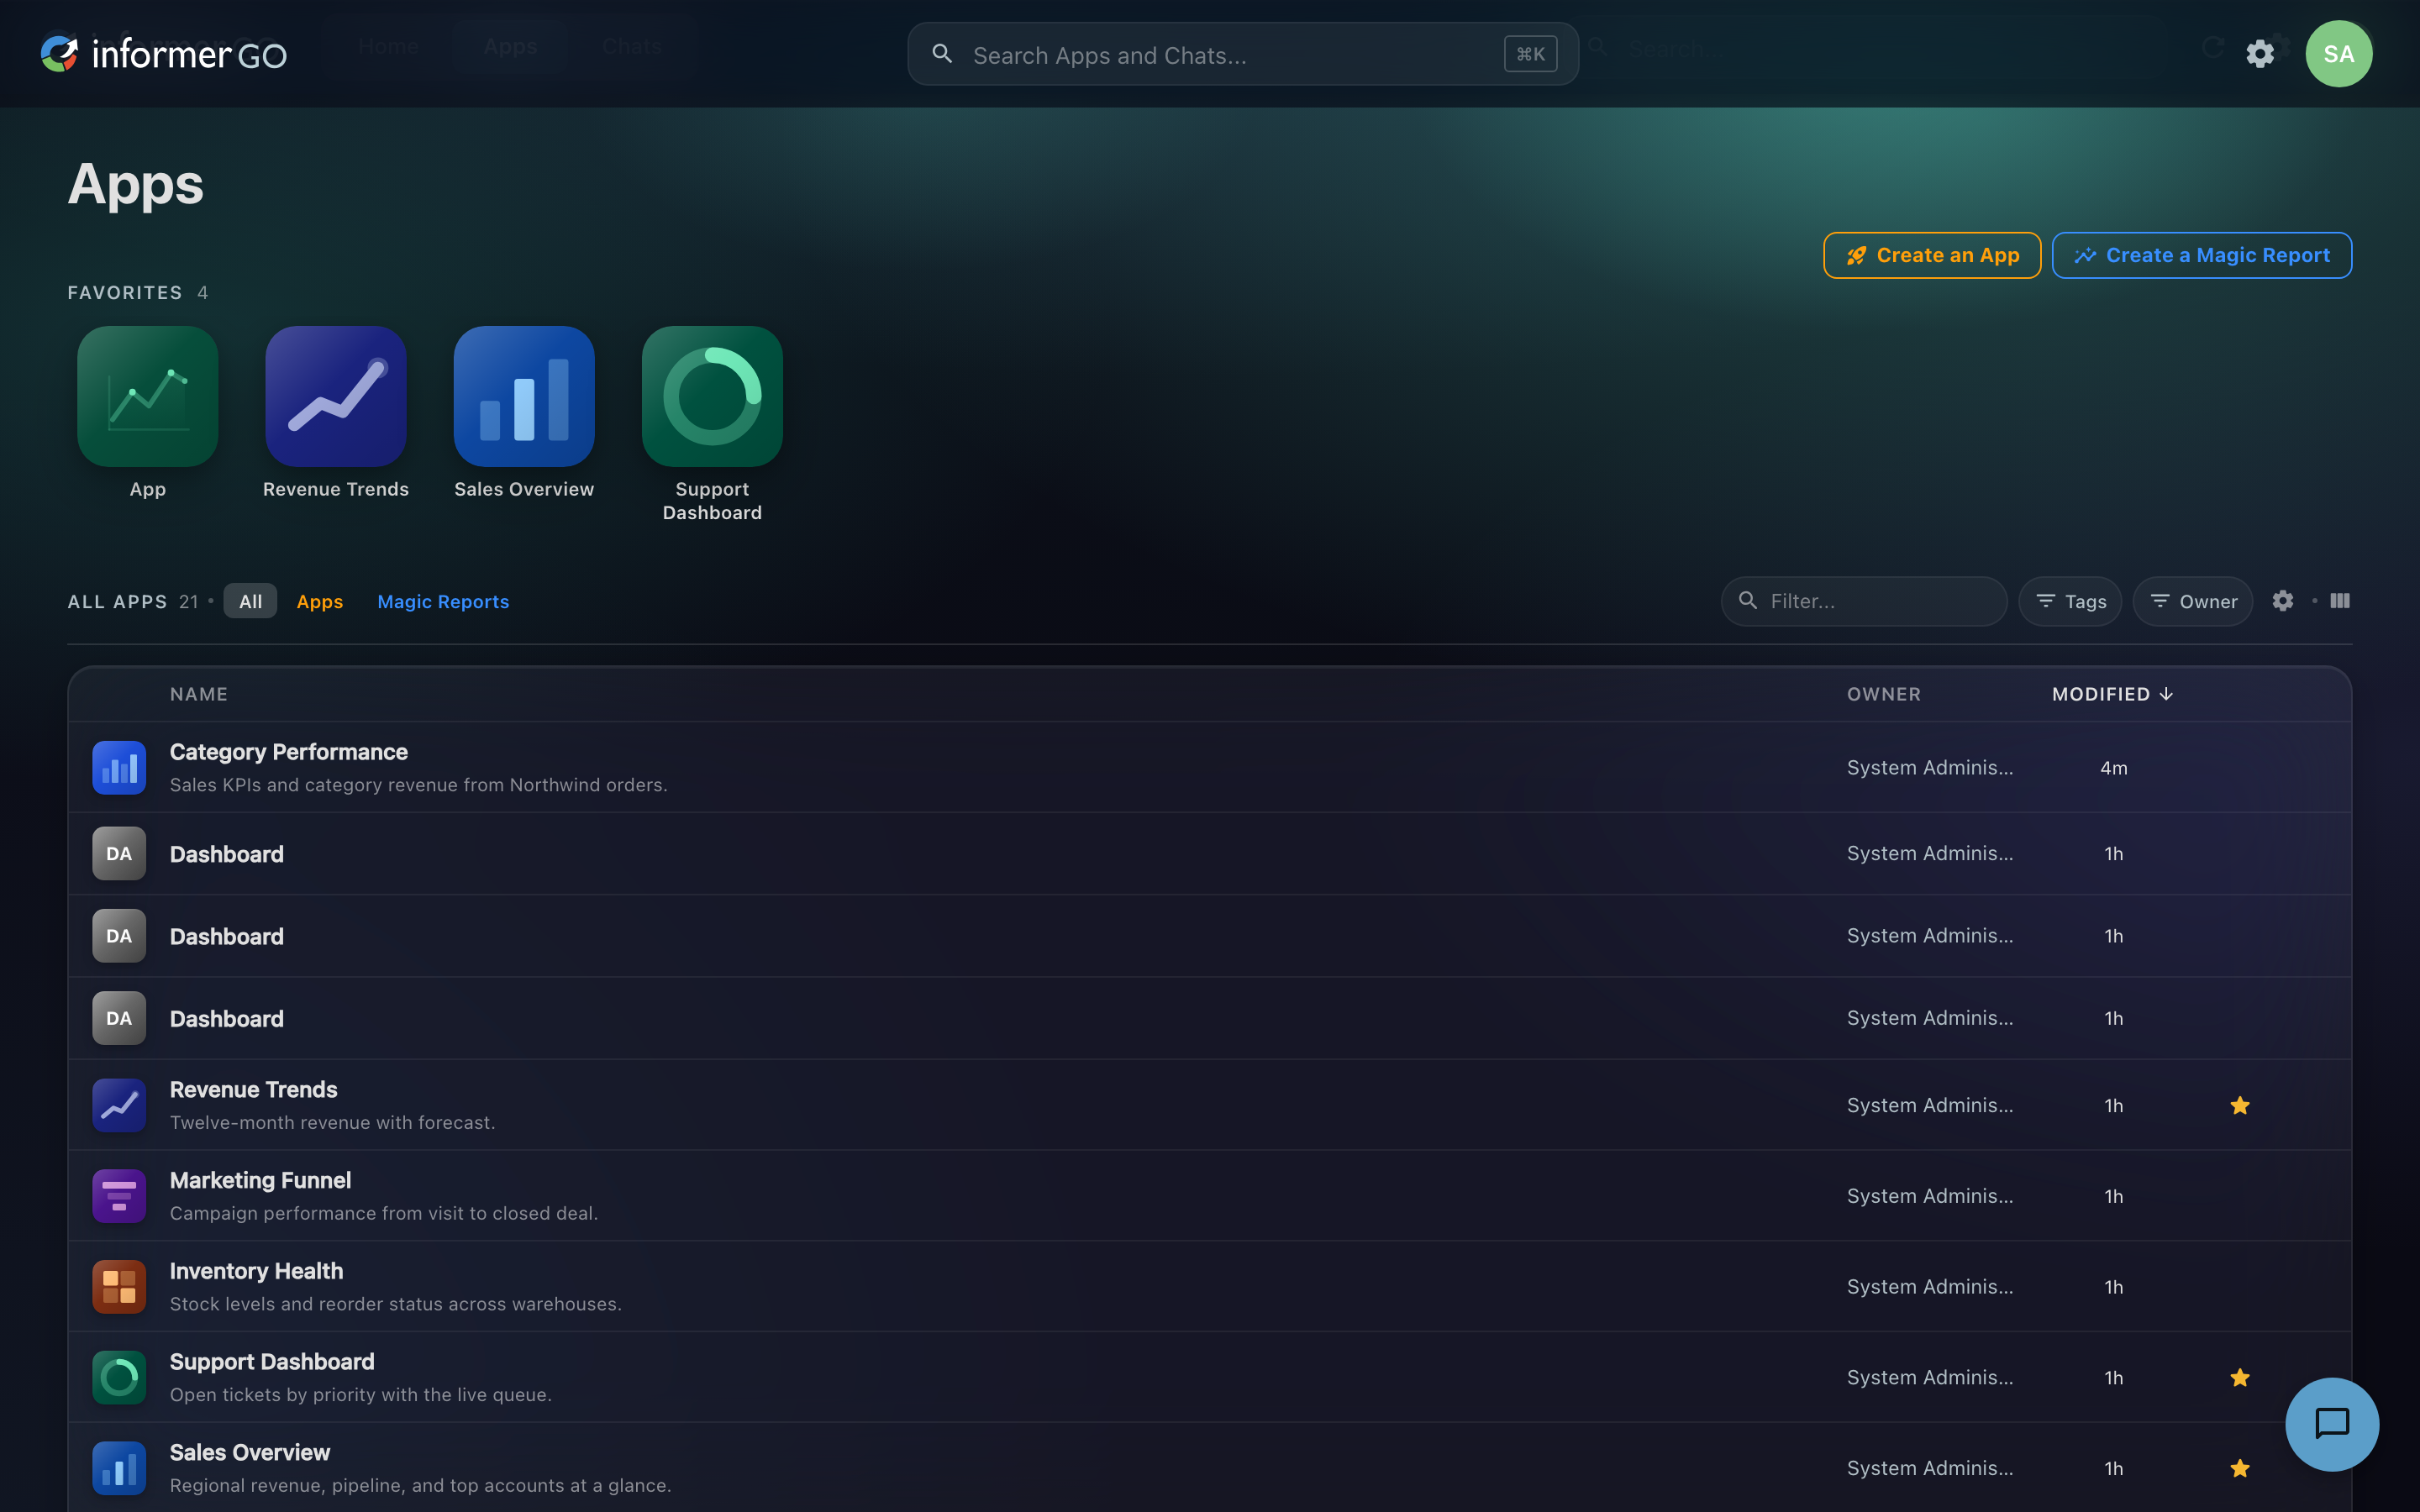
Task: Open the Tags filter dropdown
Action: 2070,601
